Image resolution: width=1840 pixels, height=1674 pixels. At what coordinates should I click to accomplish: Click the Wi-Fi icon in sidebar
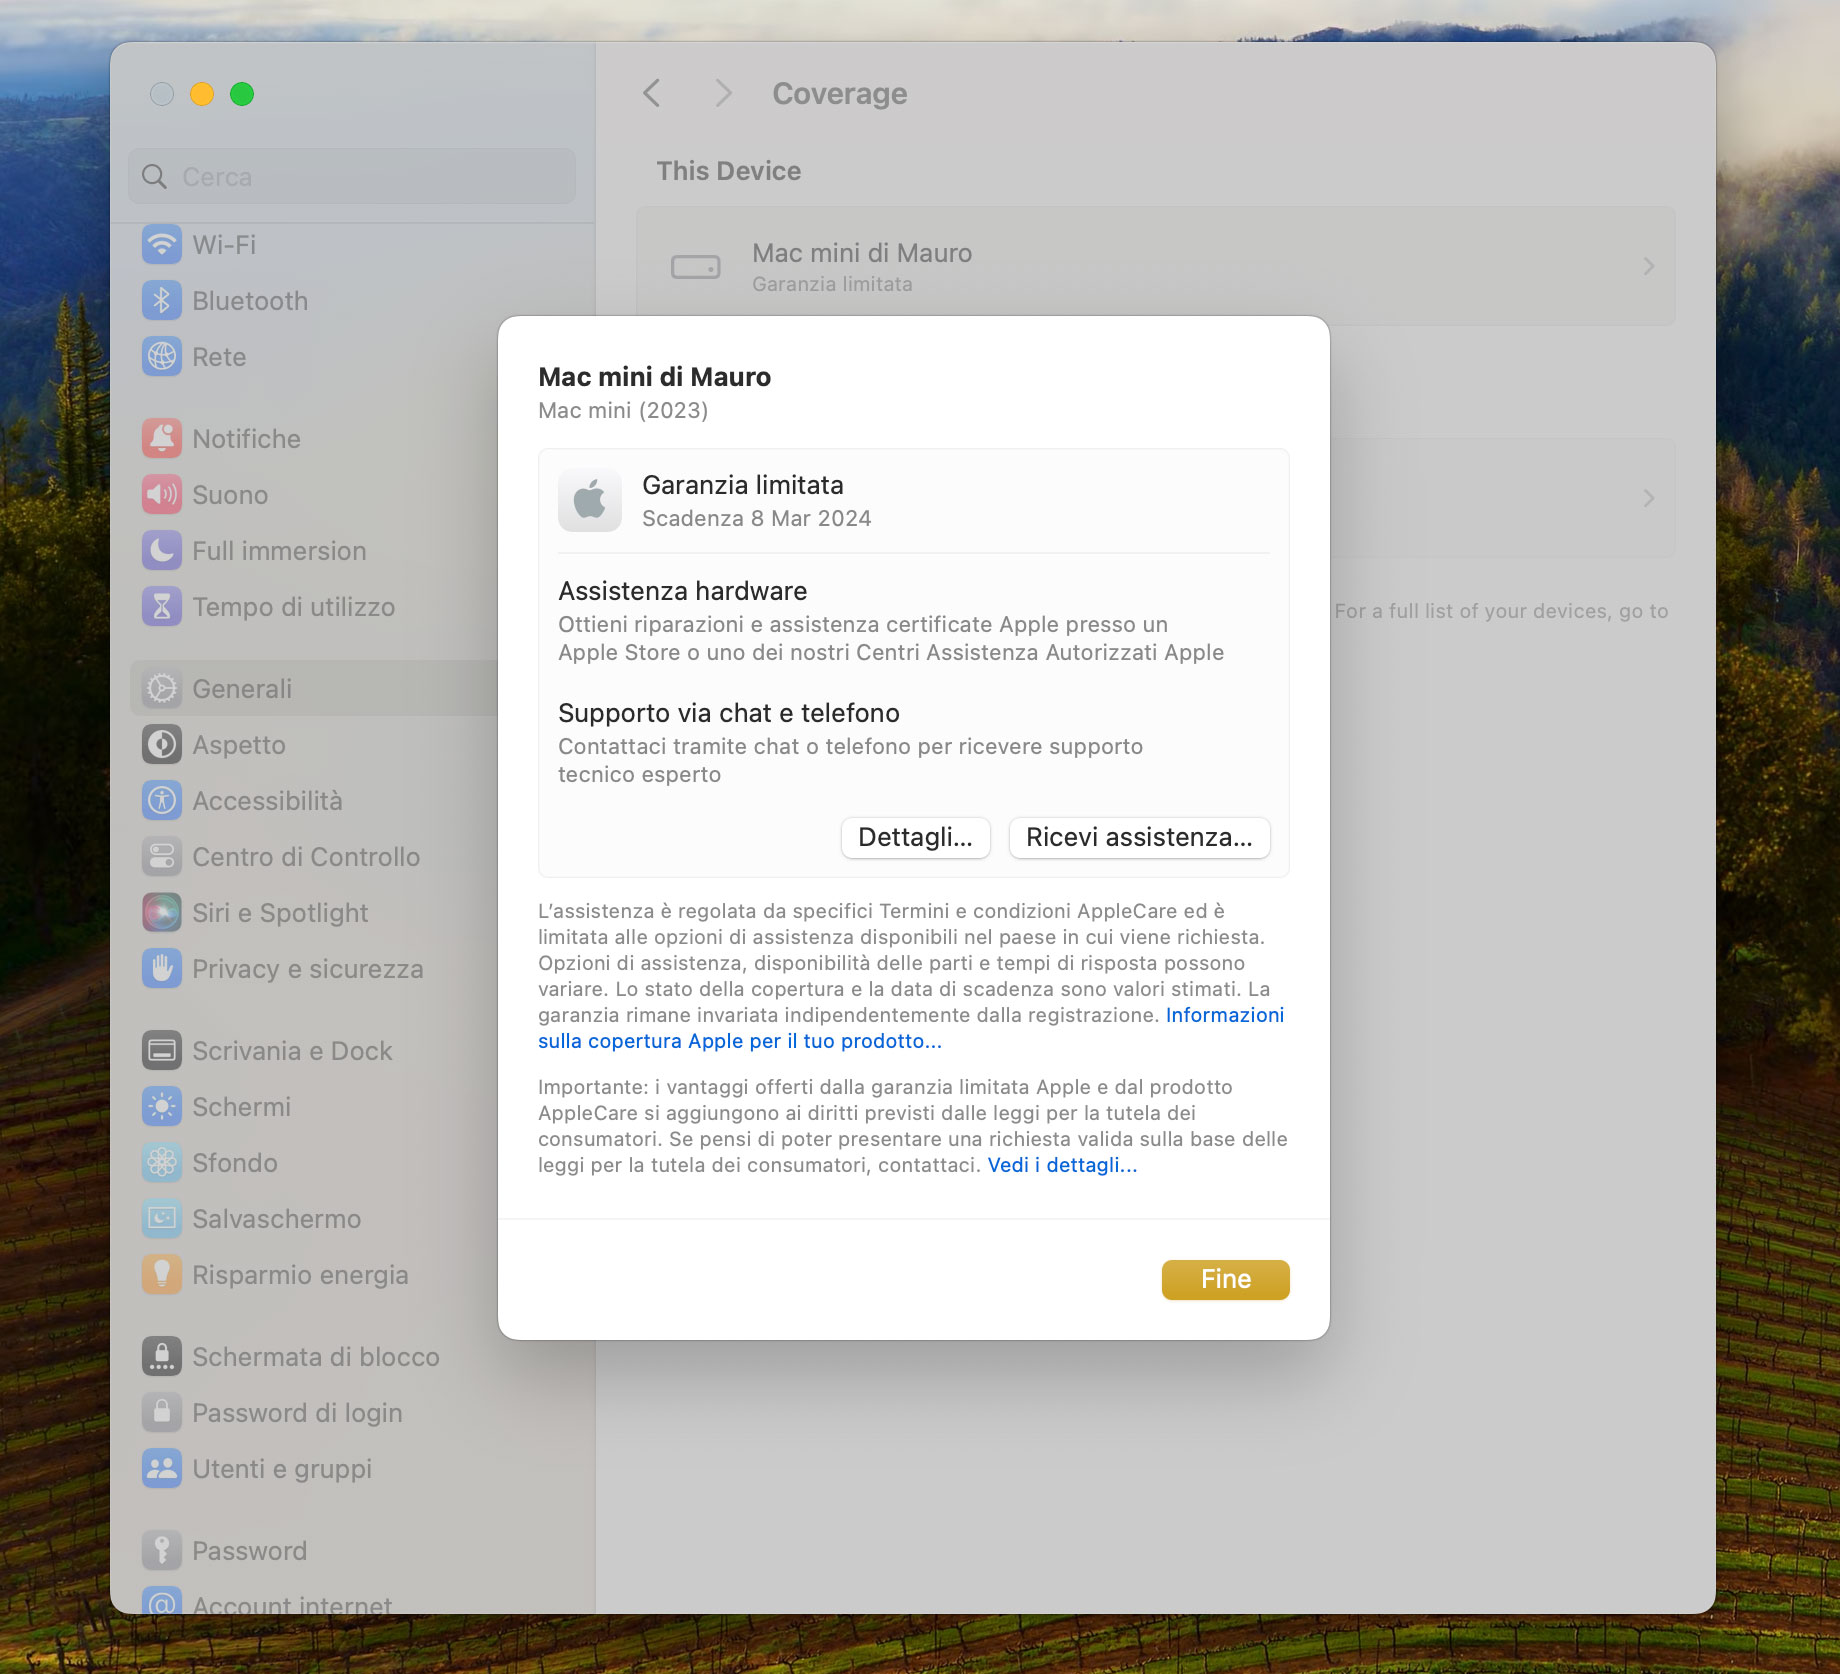[162, 244]
